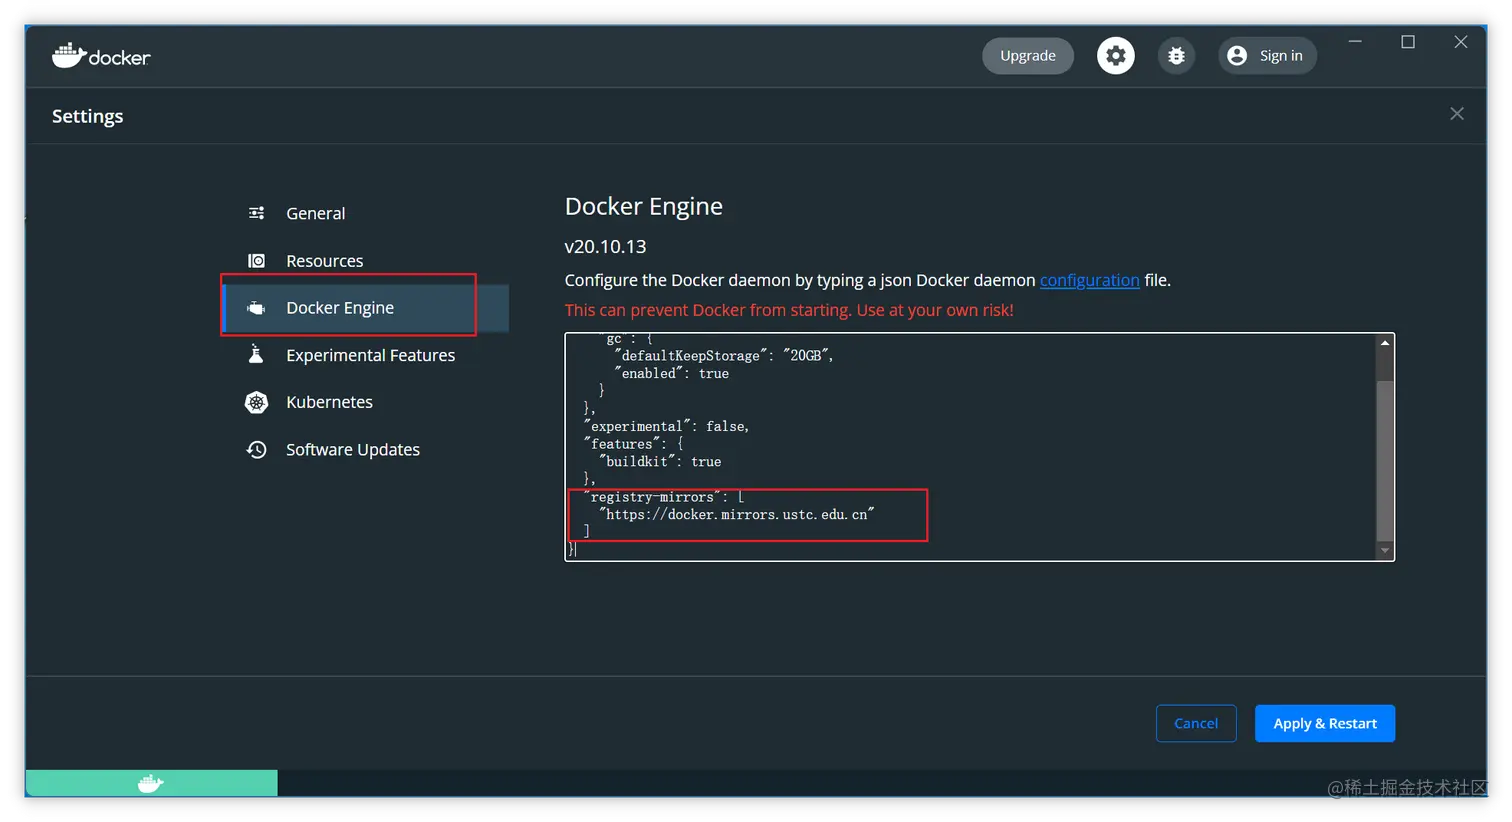
Task: Close the Docker Desktop window
Action: [x=1461, y=42]
